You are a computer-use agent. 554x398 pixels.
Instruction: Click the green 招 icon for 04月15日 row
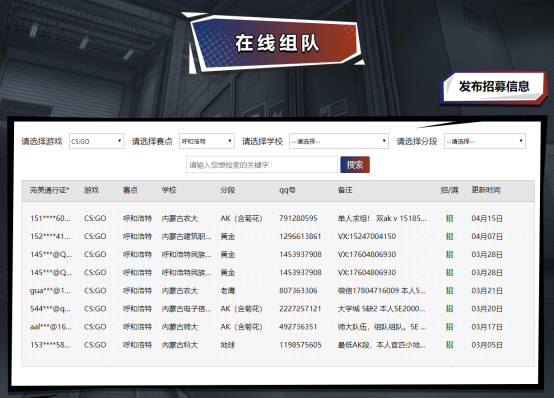449,218
